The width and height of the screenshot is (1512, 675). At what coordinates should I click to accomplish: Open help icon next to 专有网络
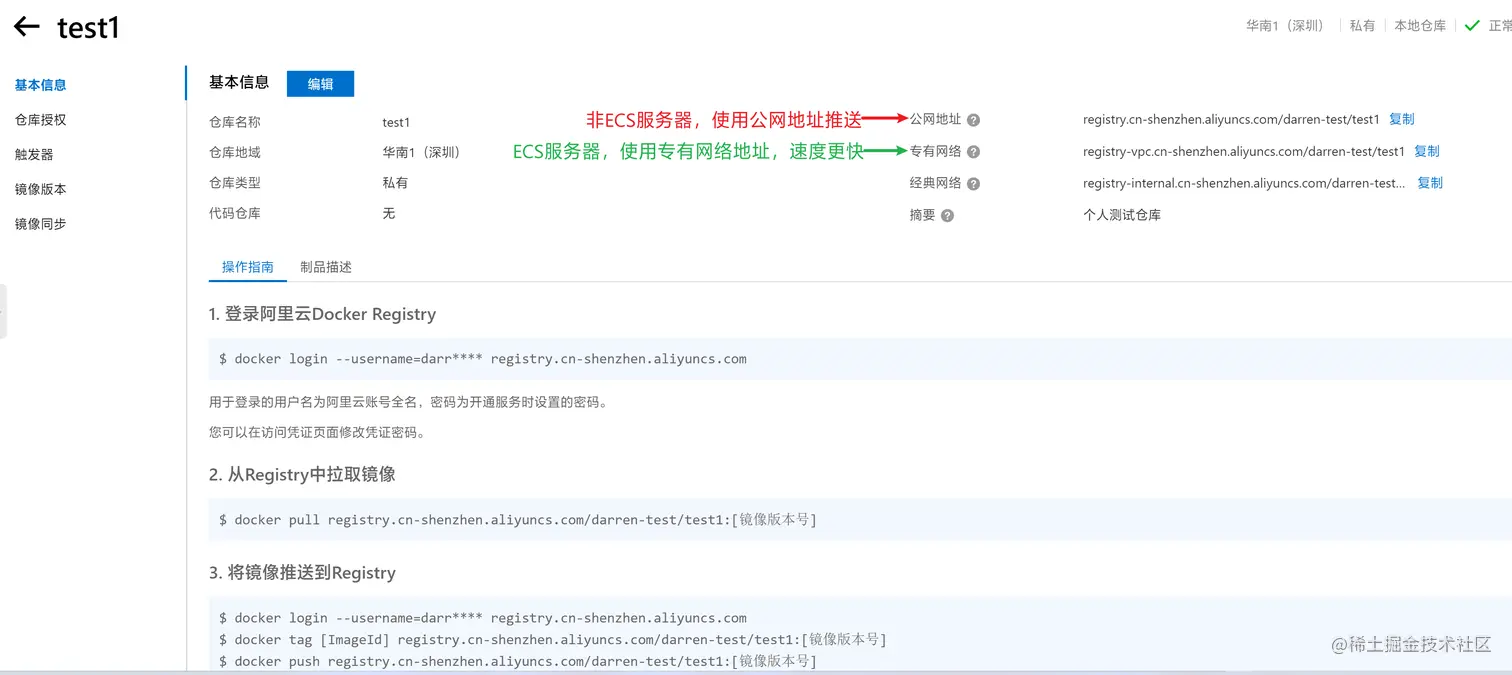point(973,152)
